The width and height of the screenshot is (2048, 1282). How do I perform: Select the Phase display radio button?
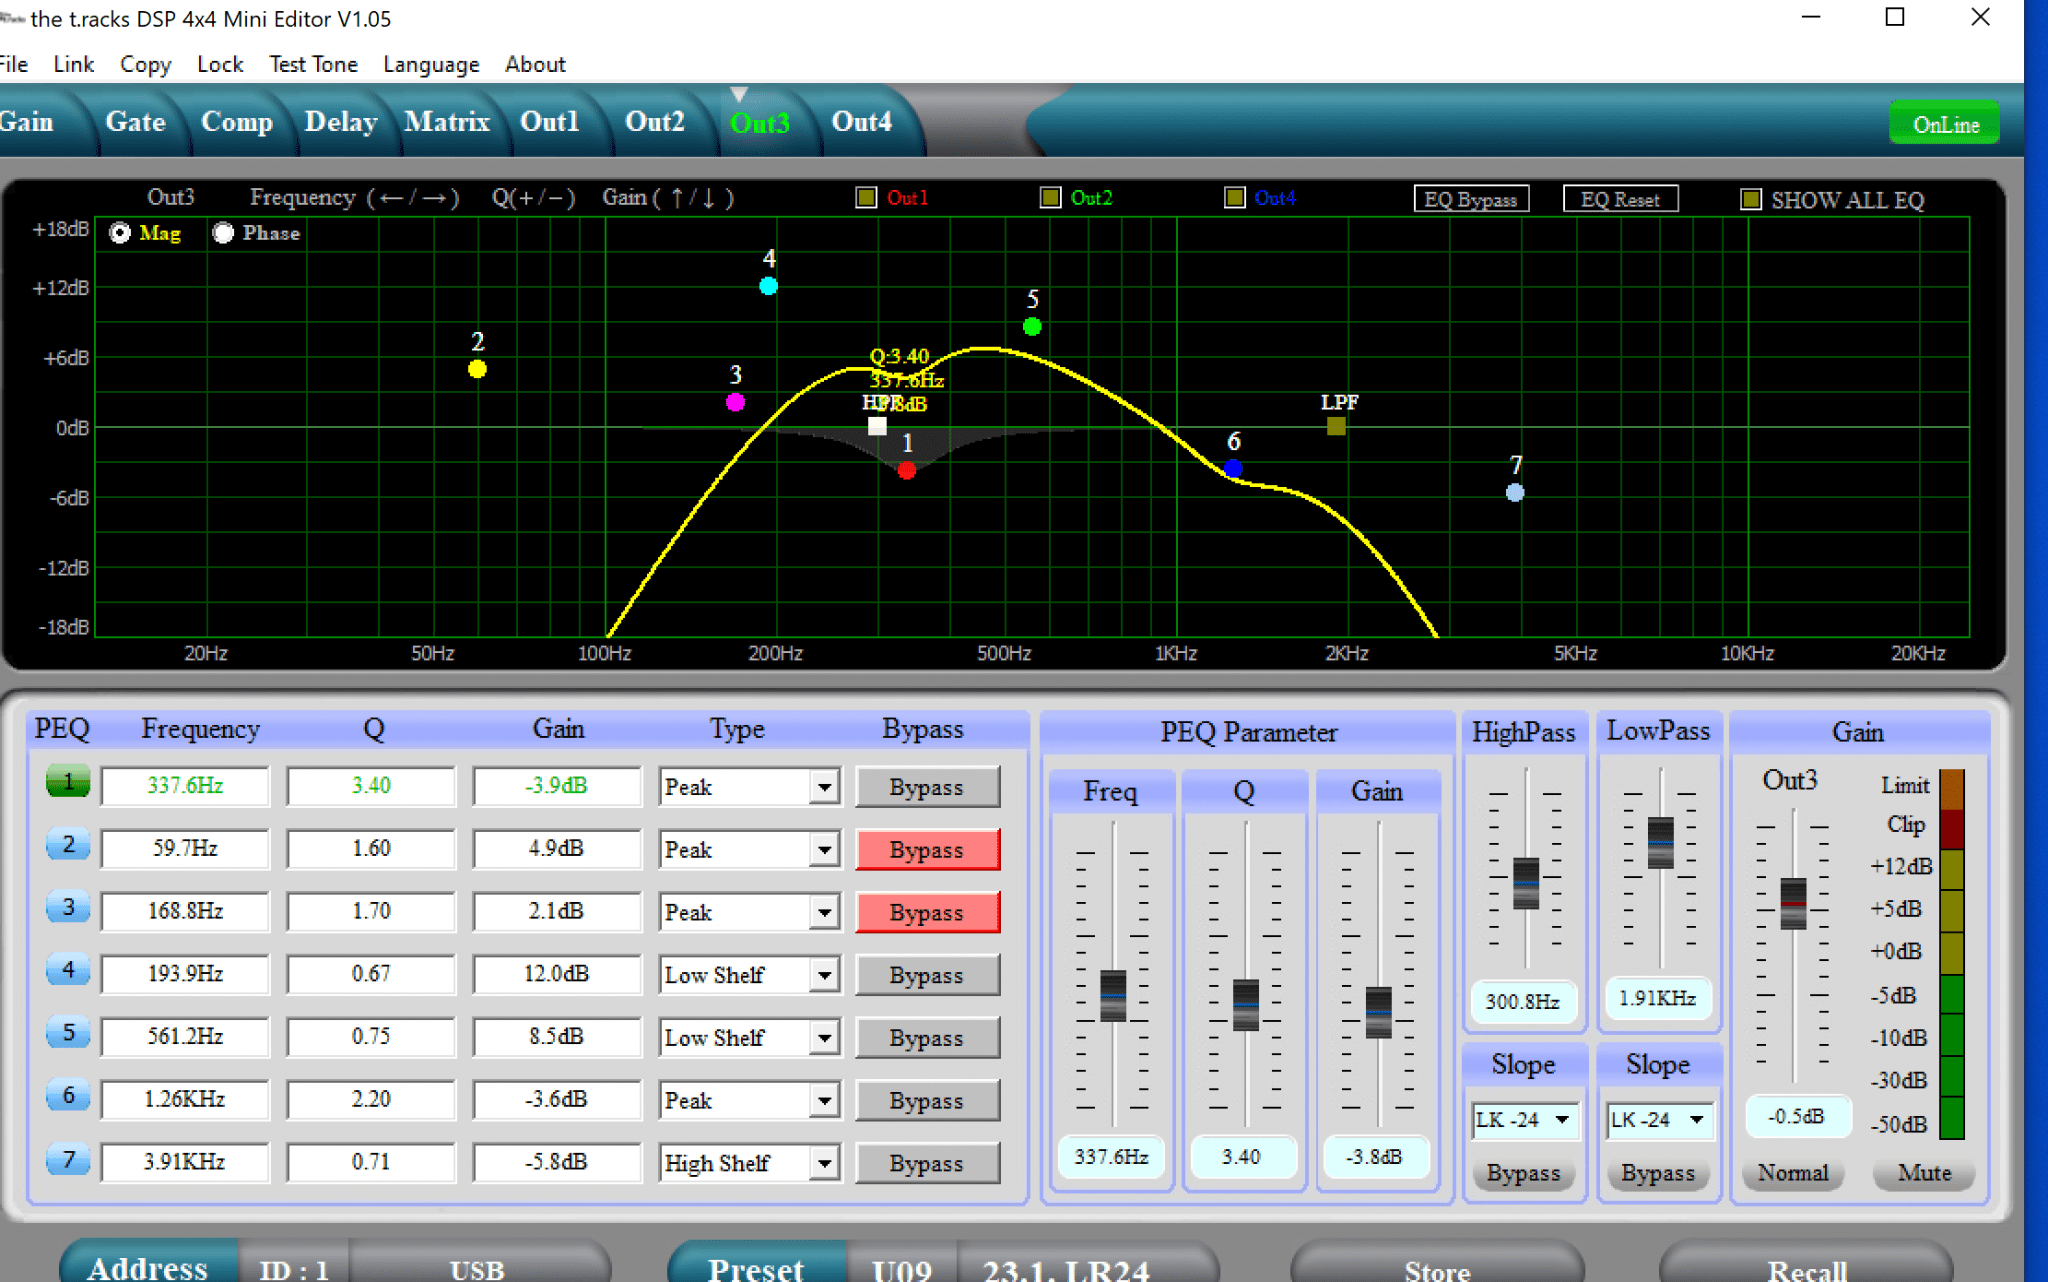point(223,233)
